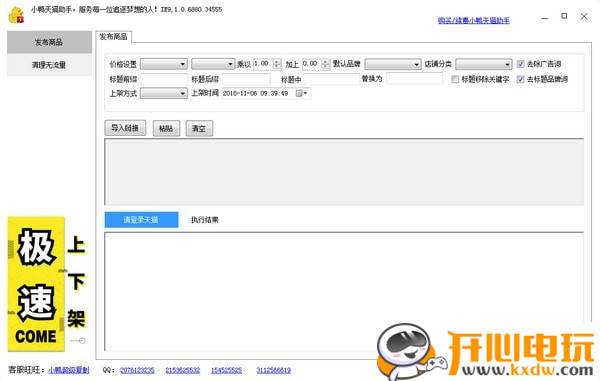
Task: Click the duck app logo icon
Action: pyautogui.click(x=16, y=15)
